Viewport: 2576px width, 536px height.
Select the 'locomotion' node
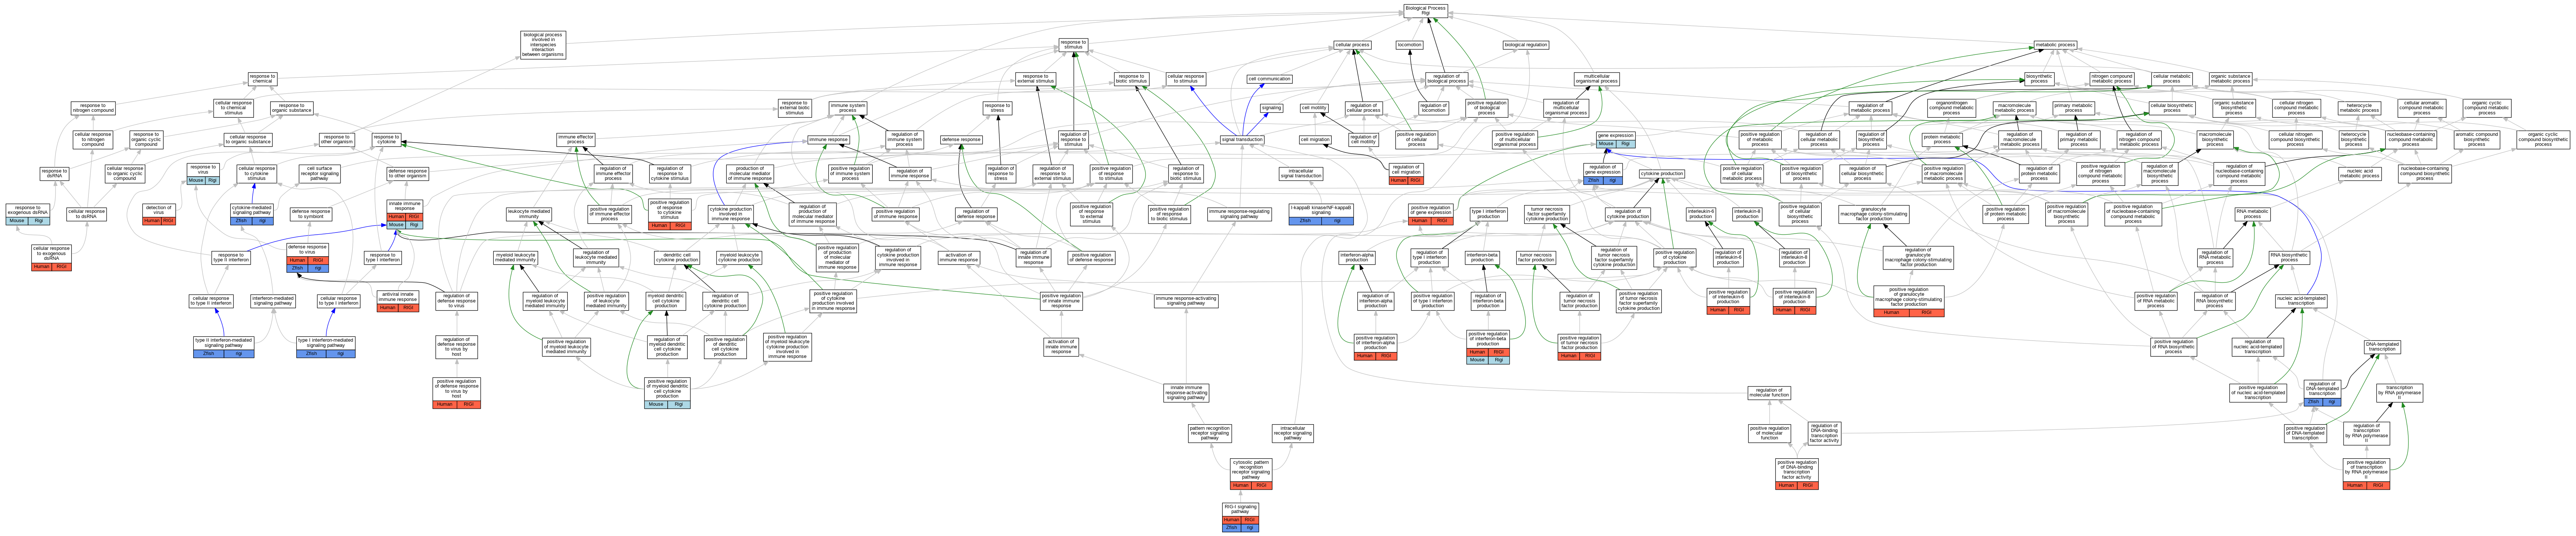click(1409, 45)
